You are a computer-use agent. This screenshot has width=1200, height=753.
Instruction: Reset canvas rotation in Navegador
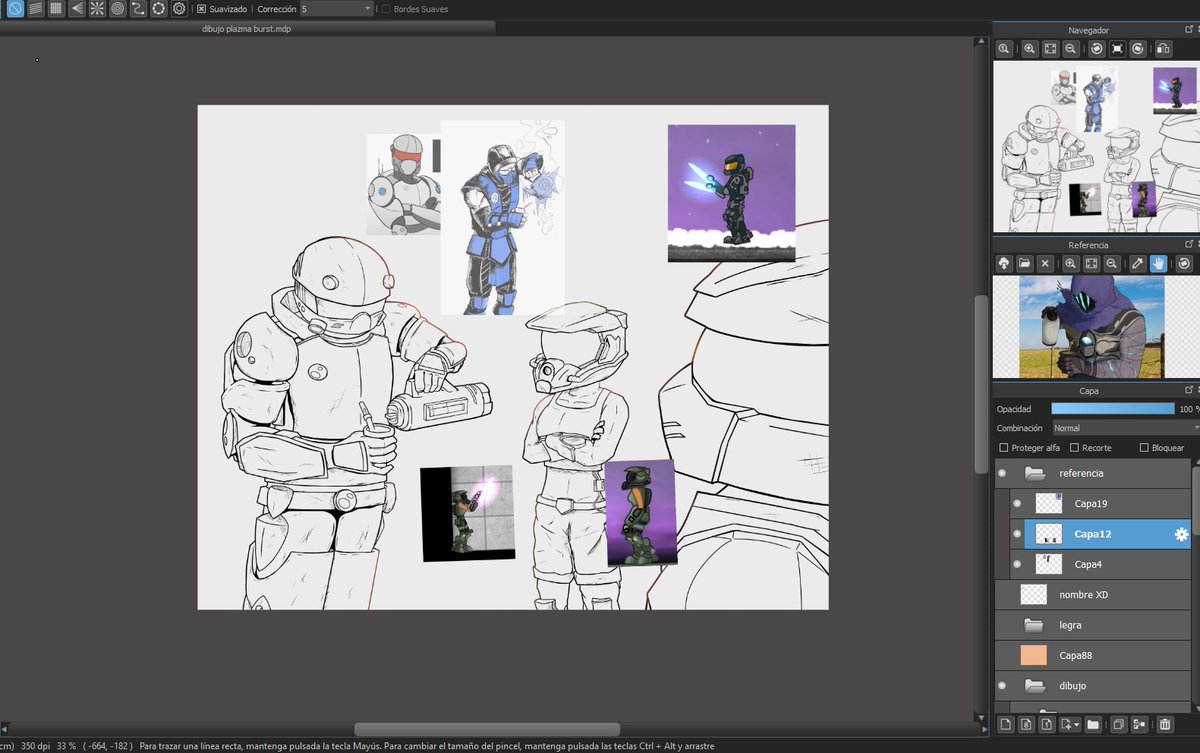point(1117,48)
